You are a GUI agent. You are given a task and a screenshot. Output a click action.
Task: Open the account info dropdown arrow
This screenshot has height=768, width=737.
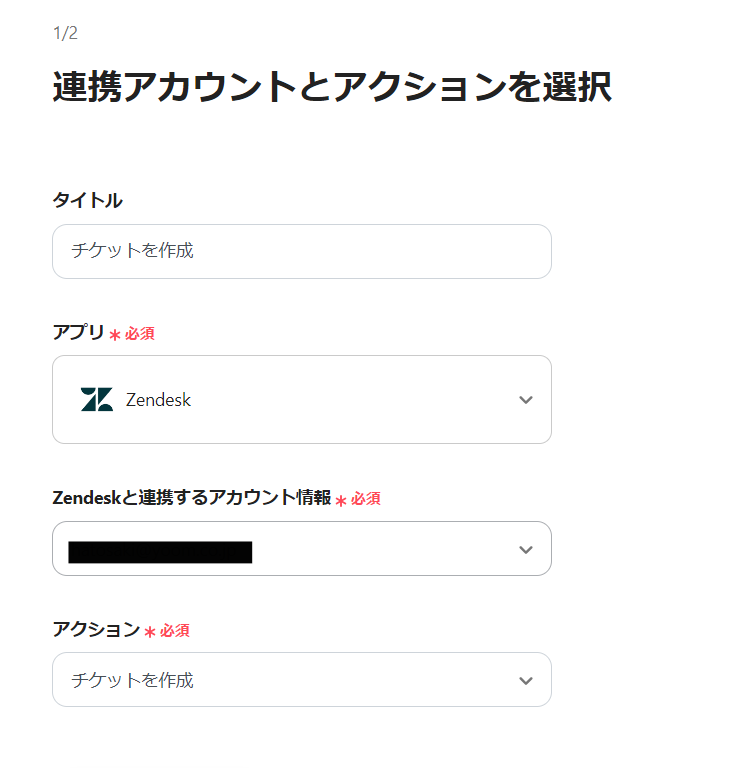click(526, 550)
